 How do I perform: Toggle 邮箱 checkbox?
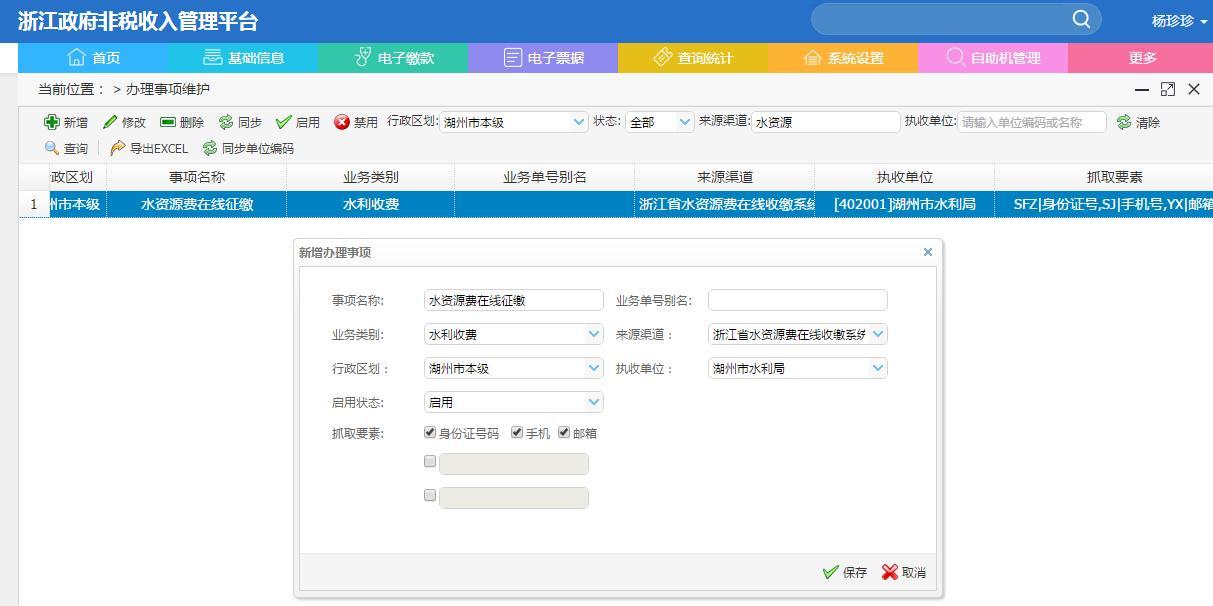point(564,432)
